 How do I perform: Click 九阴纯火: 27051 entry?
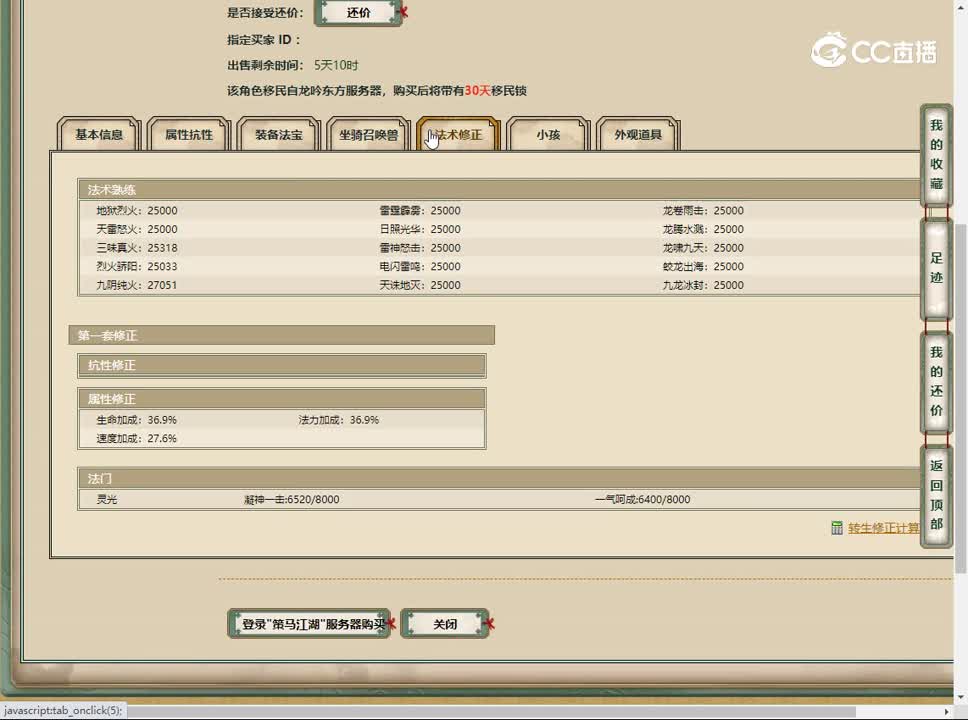pos(136,285)
